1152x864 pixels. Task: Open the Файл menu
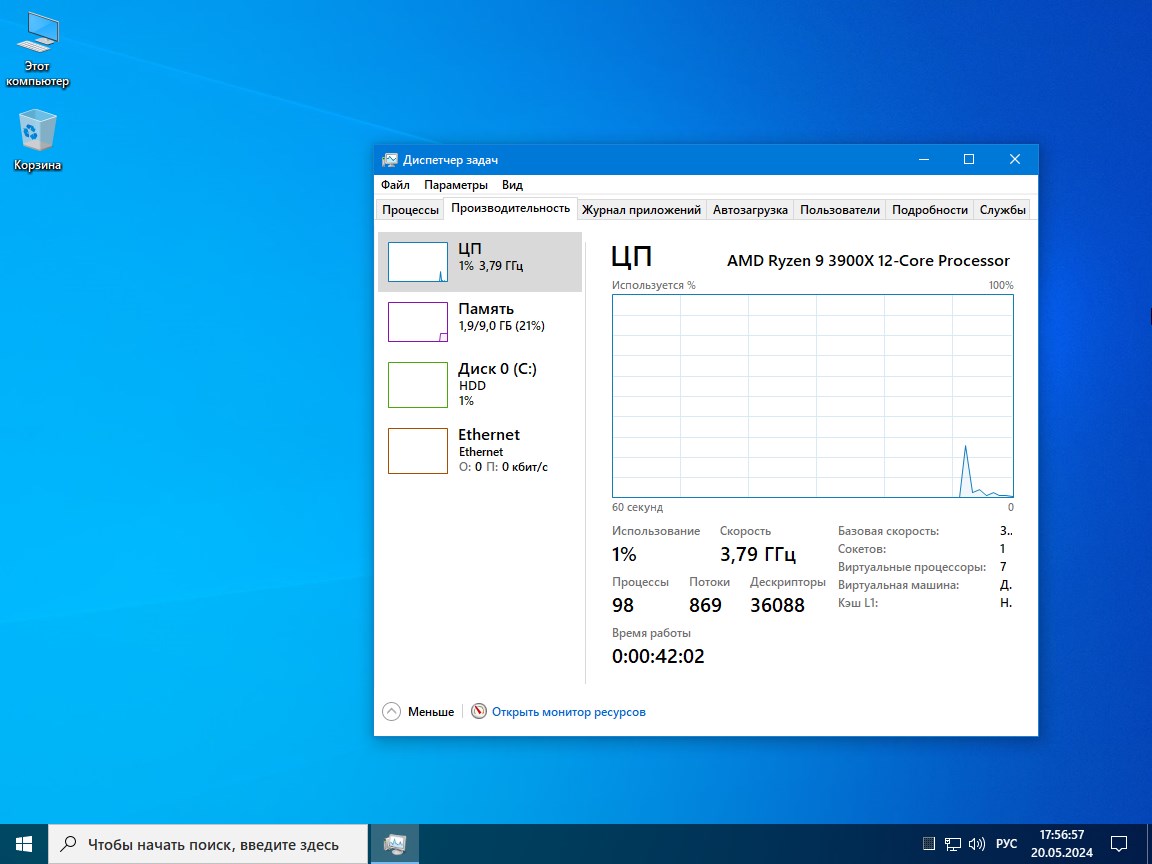click(x=394, y=184)
